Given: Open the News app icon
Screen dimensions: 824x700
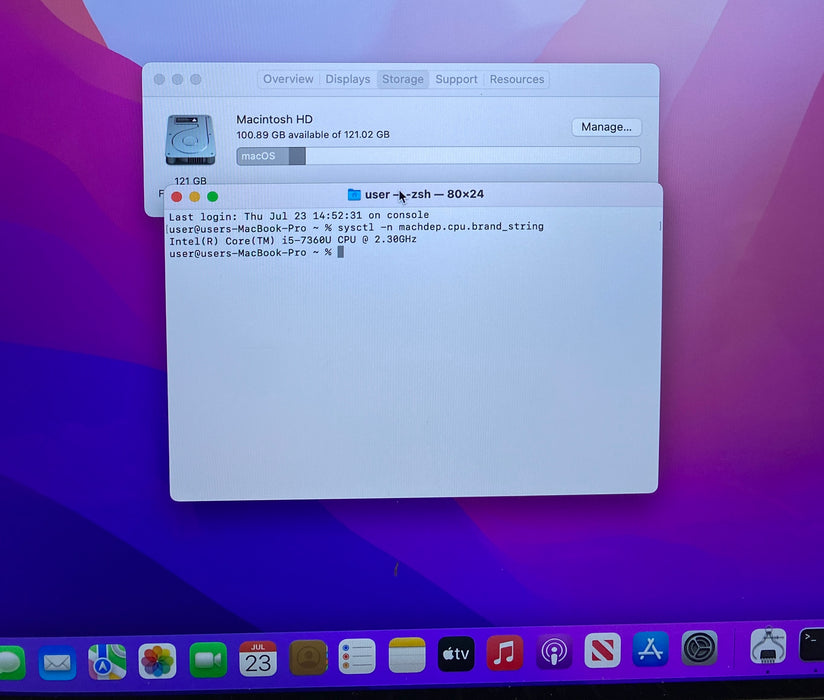Looking at the screenshot, I should pos(602,651).
